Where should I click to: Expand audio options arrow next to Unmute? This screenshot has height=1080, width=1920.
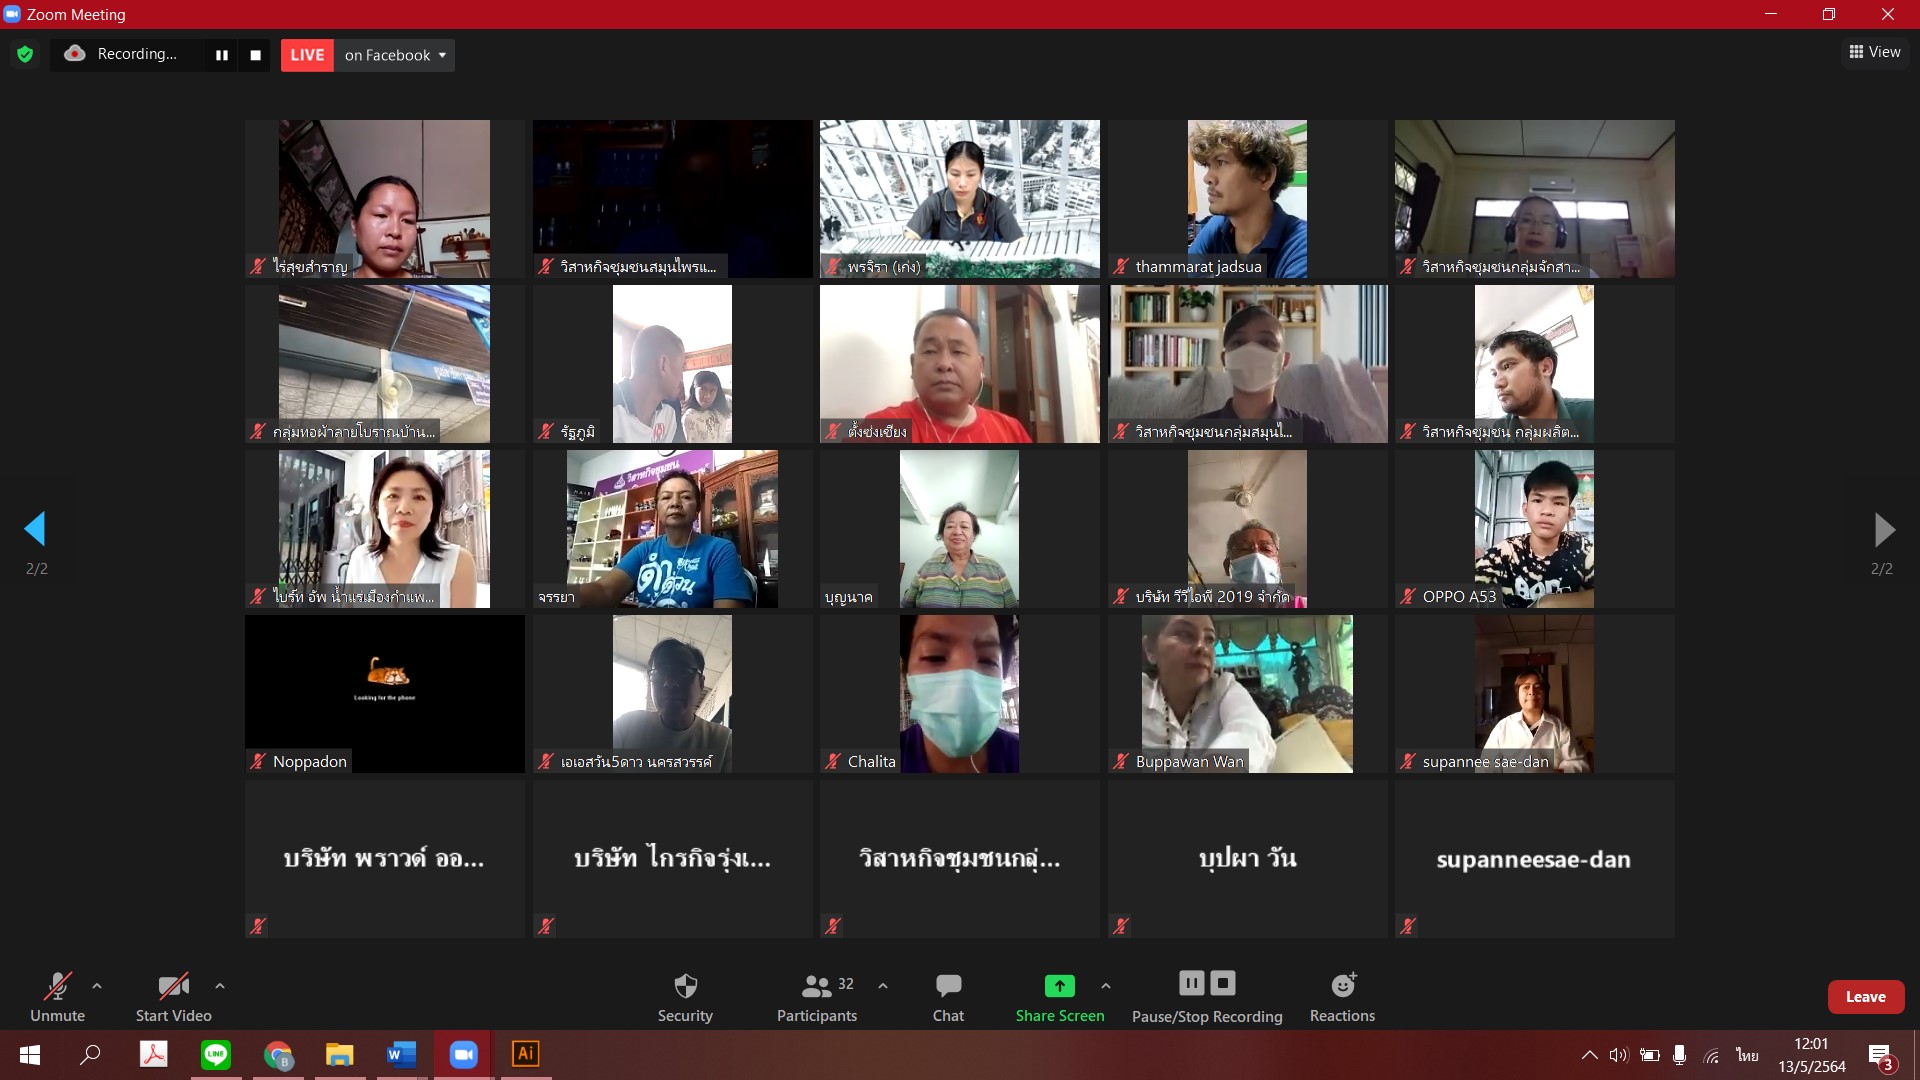pos(97,986)
